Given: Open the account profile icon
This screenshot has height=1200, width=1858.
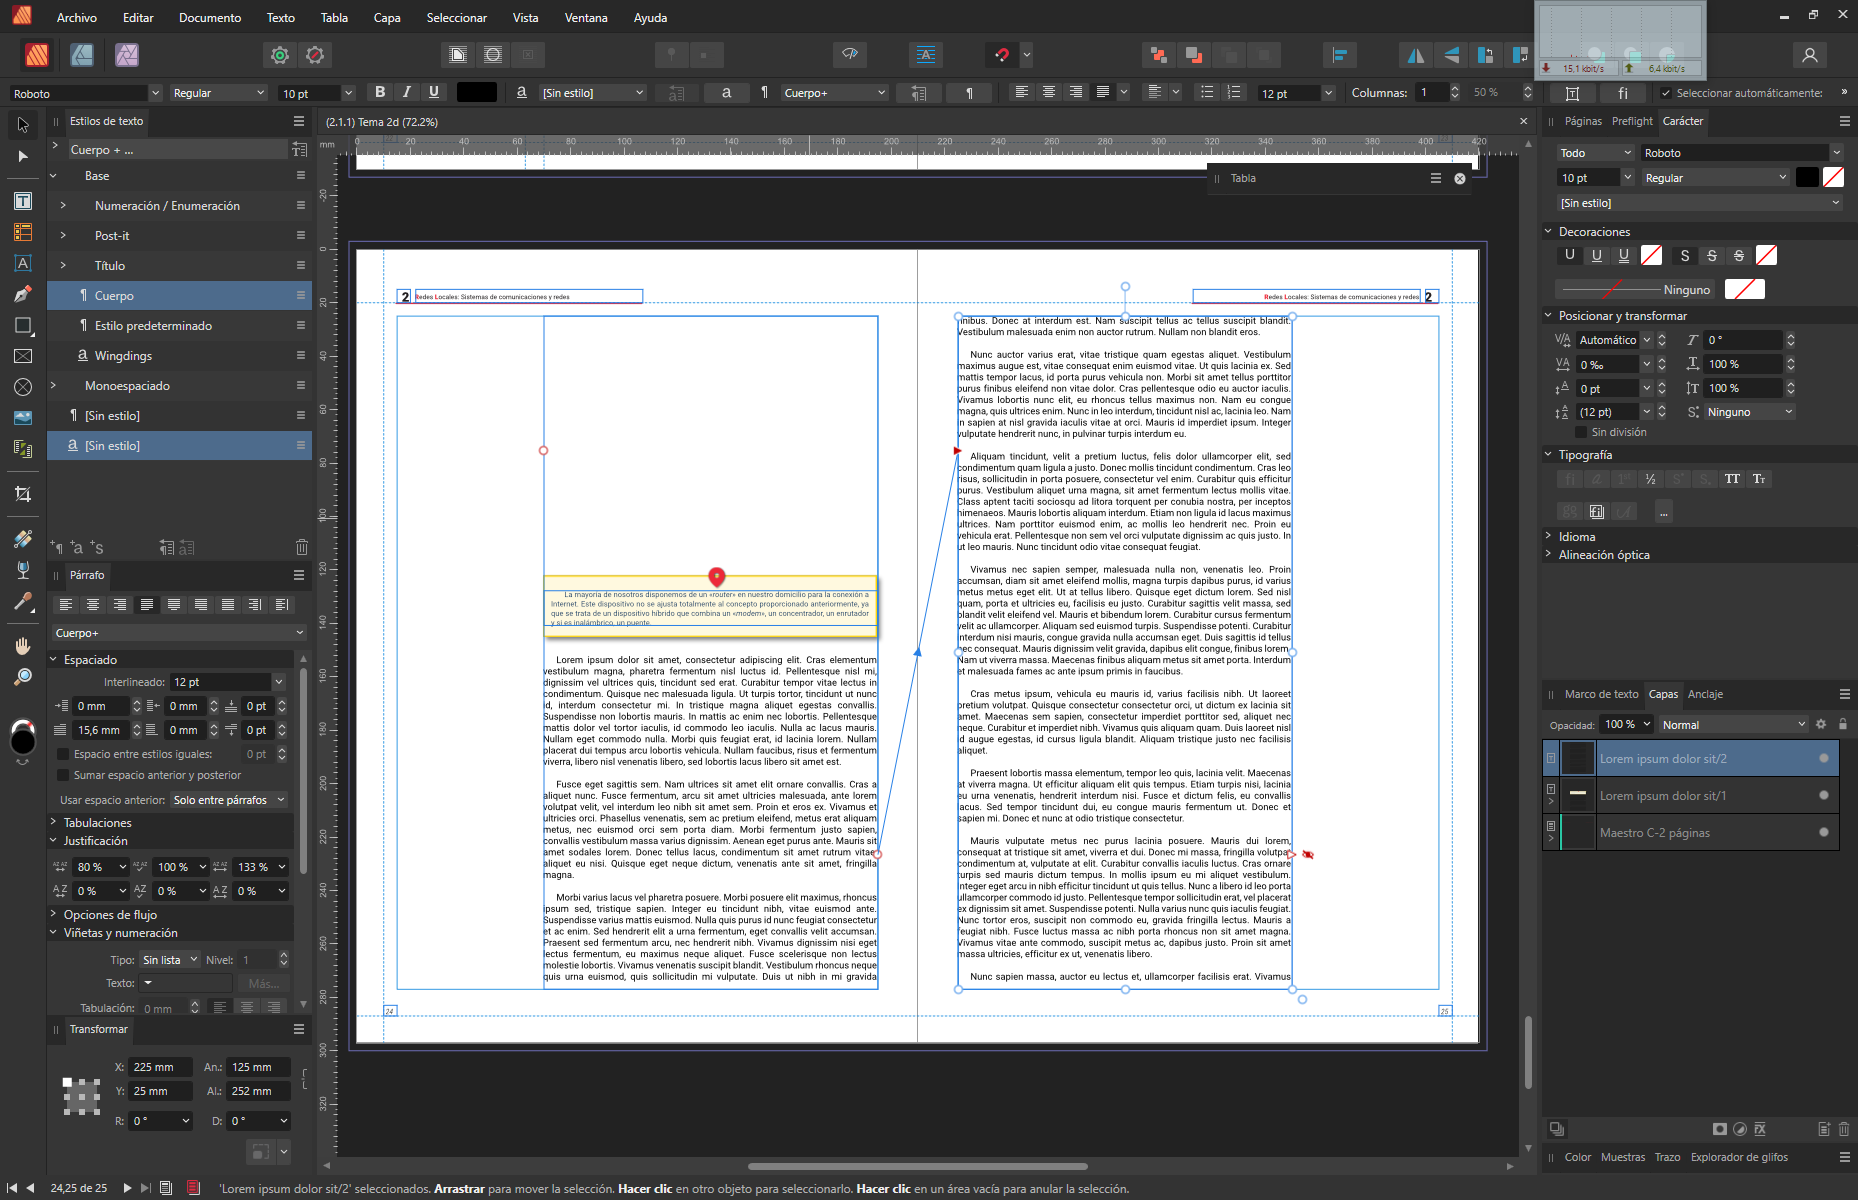Looking at the screenshot, I should [x=1810, y=55].
